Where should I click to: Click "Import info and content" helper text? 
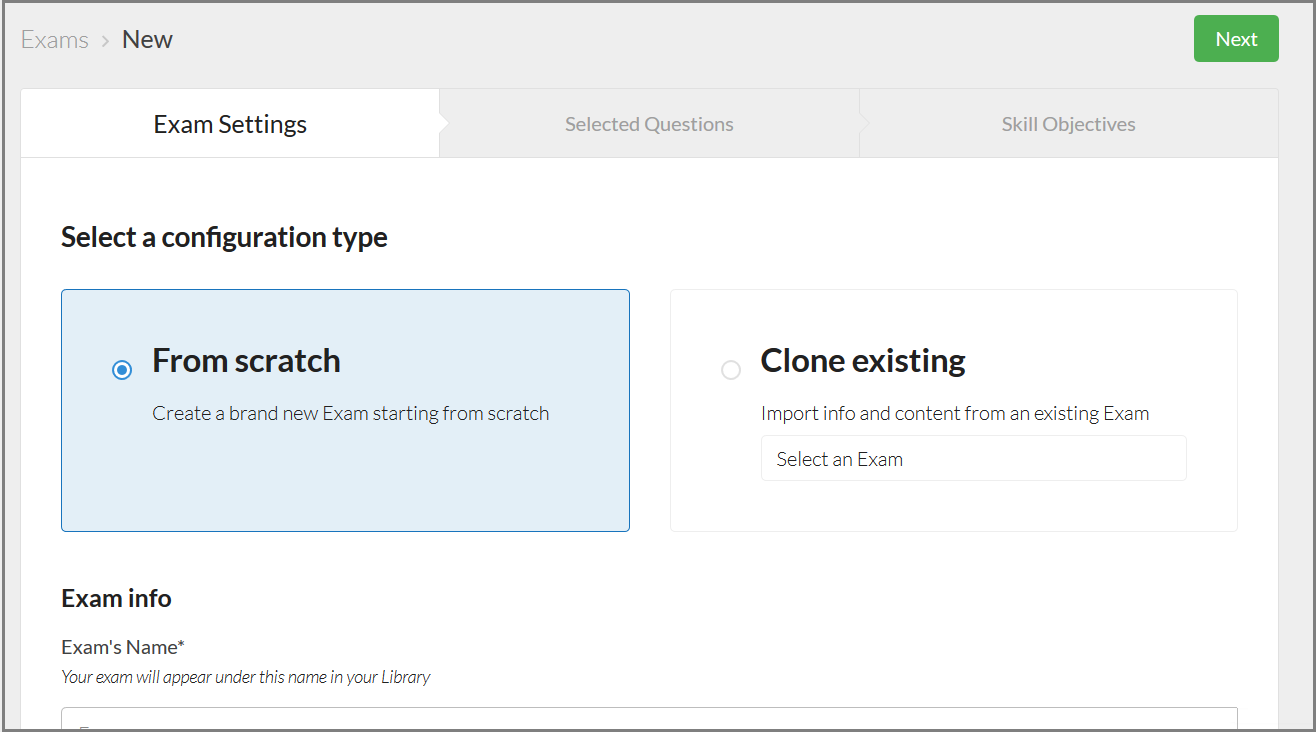(955, 413)
